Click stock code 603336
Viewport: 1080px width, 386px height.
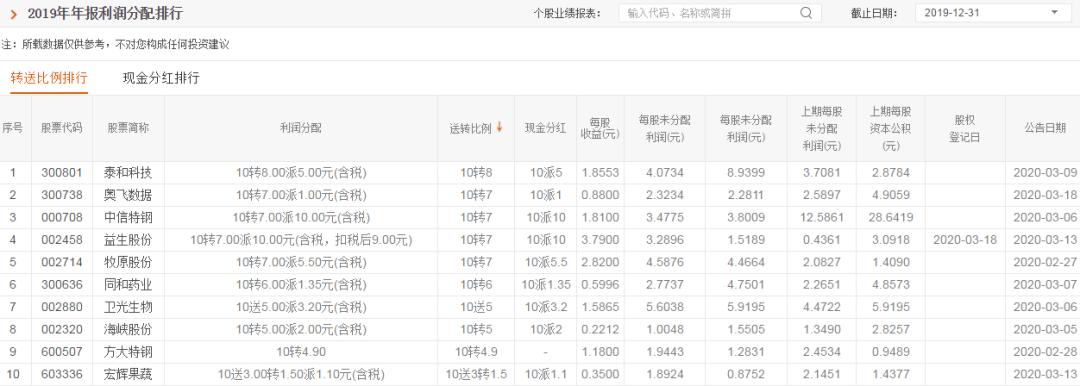[62, 374]
